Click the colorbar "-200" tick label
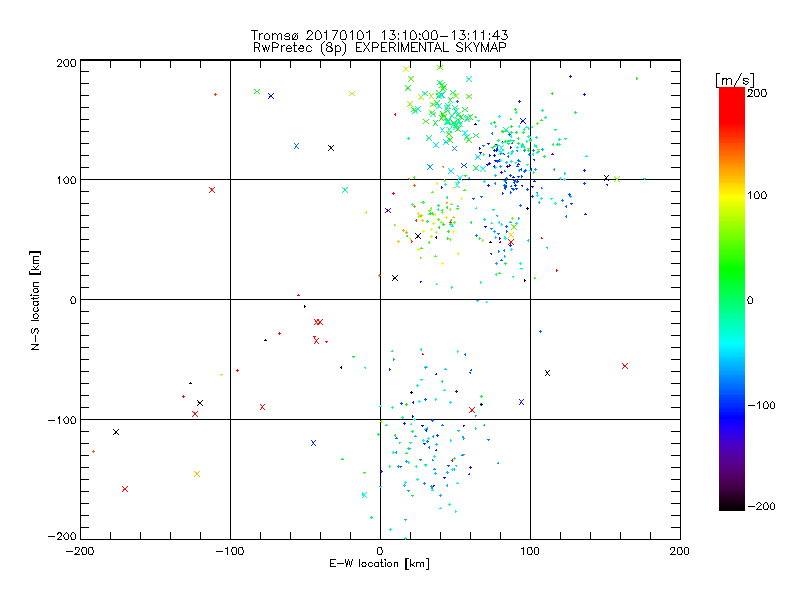The width and height of the screenshot is (800, 600). point(761,506)
